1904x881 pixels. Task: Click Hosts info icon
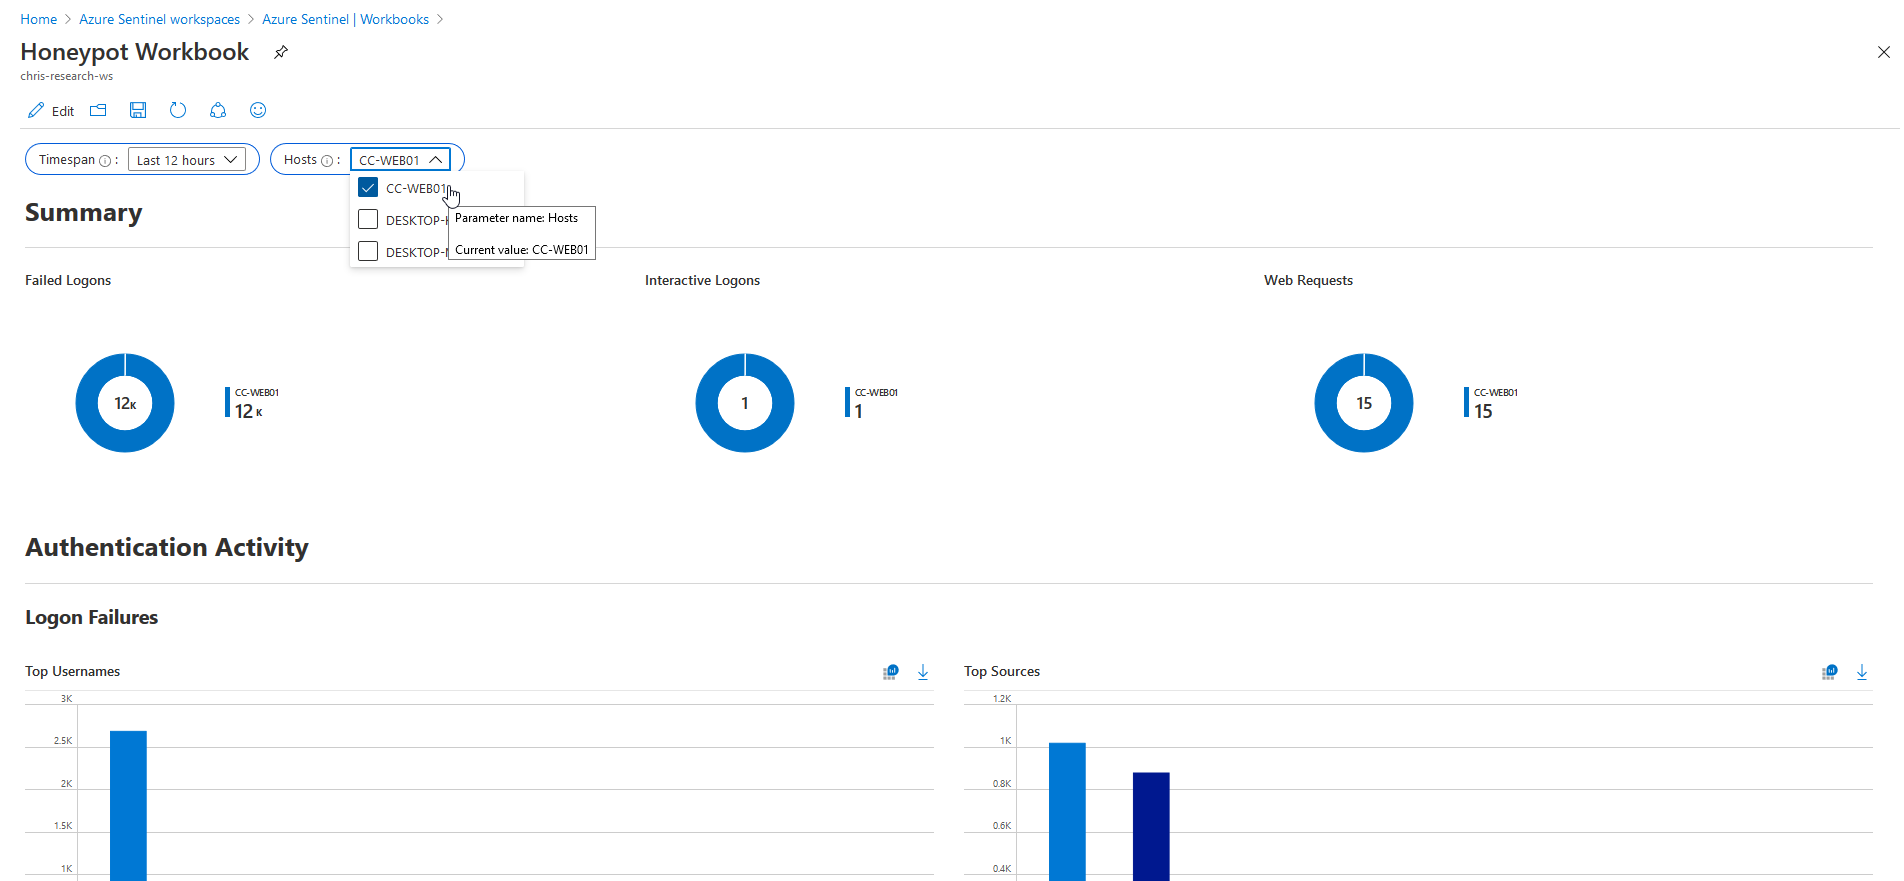pyautogui.click(x=327, y=161)
